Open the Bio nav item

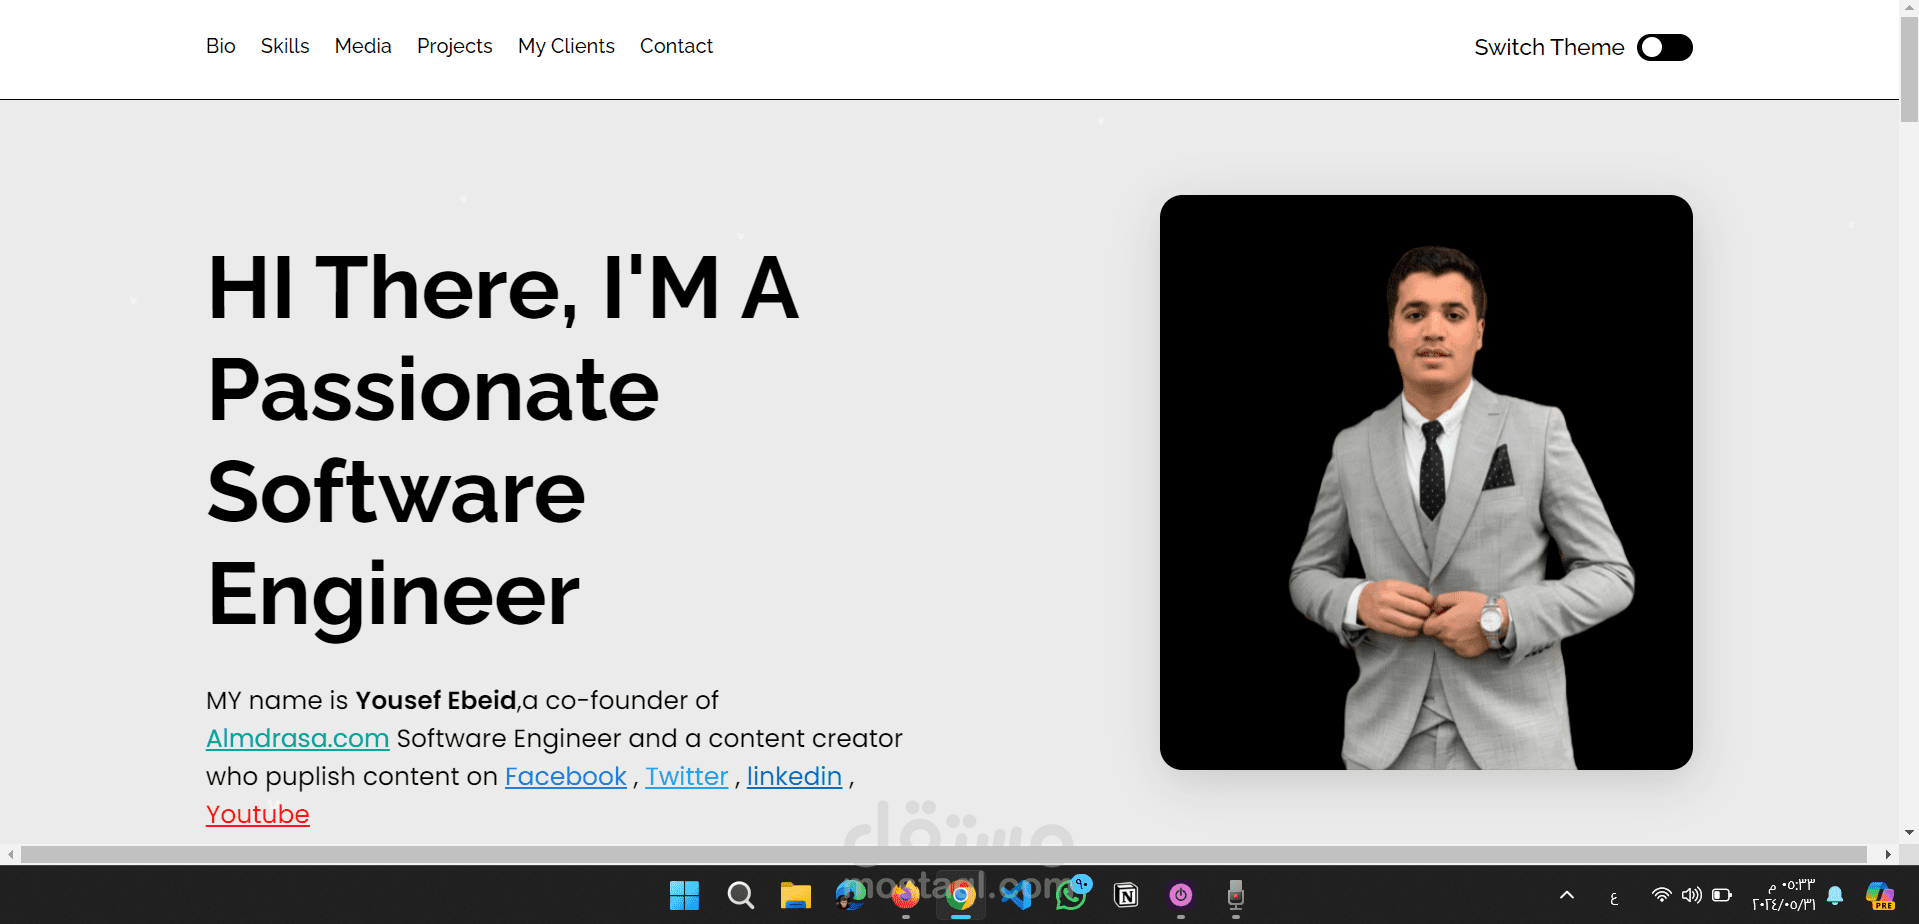click(221, 46)
